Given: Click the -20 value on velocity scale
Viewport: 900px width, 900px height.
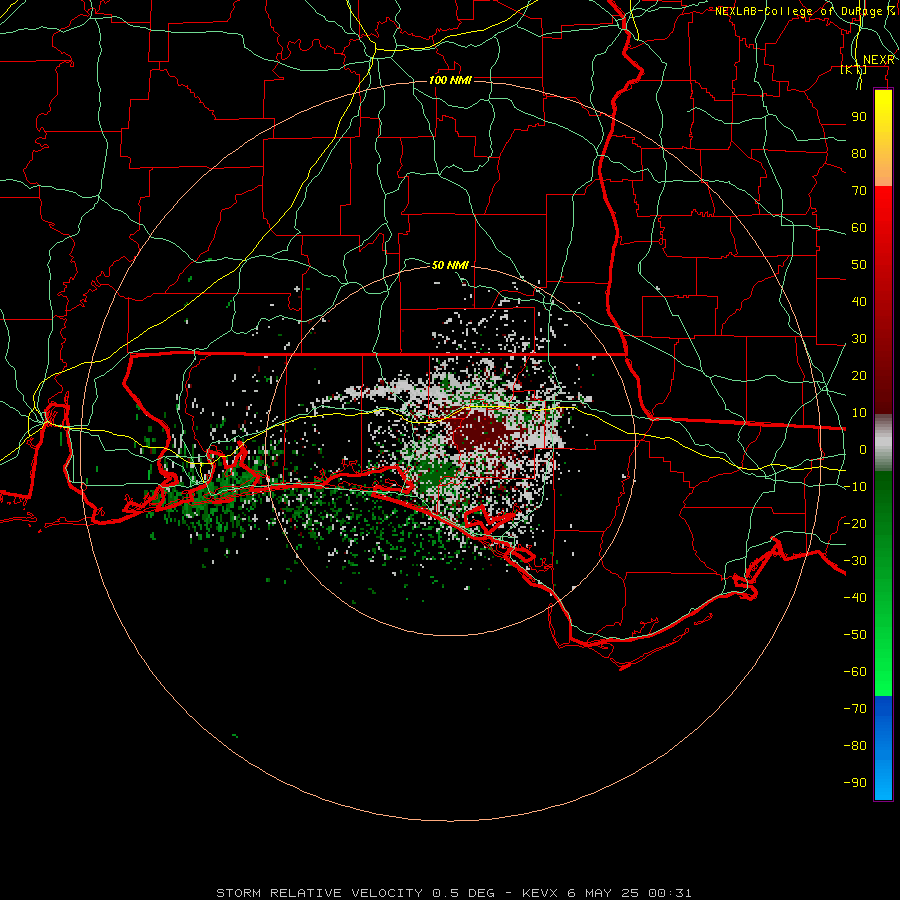Looking at the screenshot, I should (855, 523).
